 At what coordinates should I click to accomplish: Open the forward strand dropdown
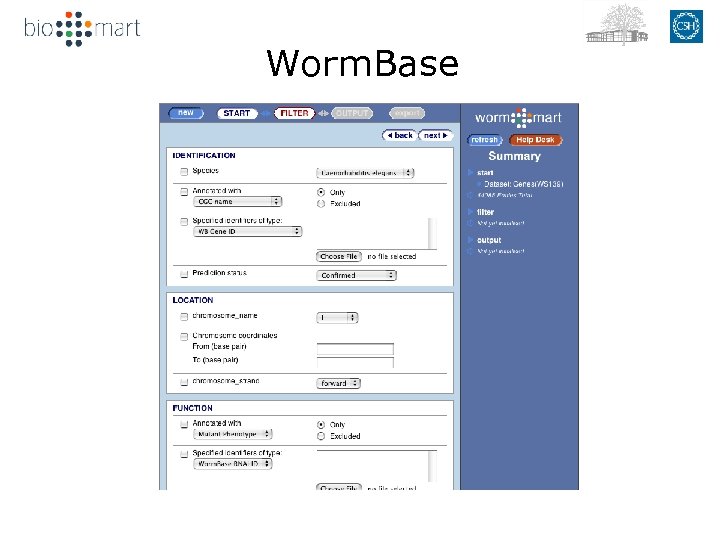(338, 383)
